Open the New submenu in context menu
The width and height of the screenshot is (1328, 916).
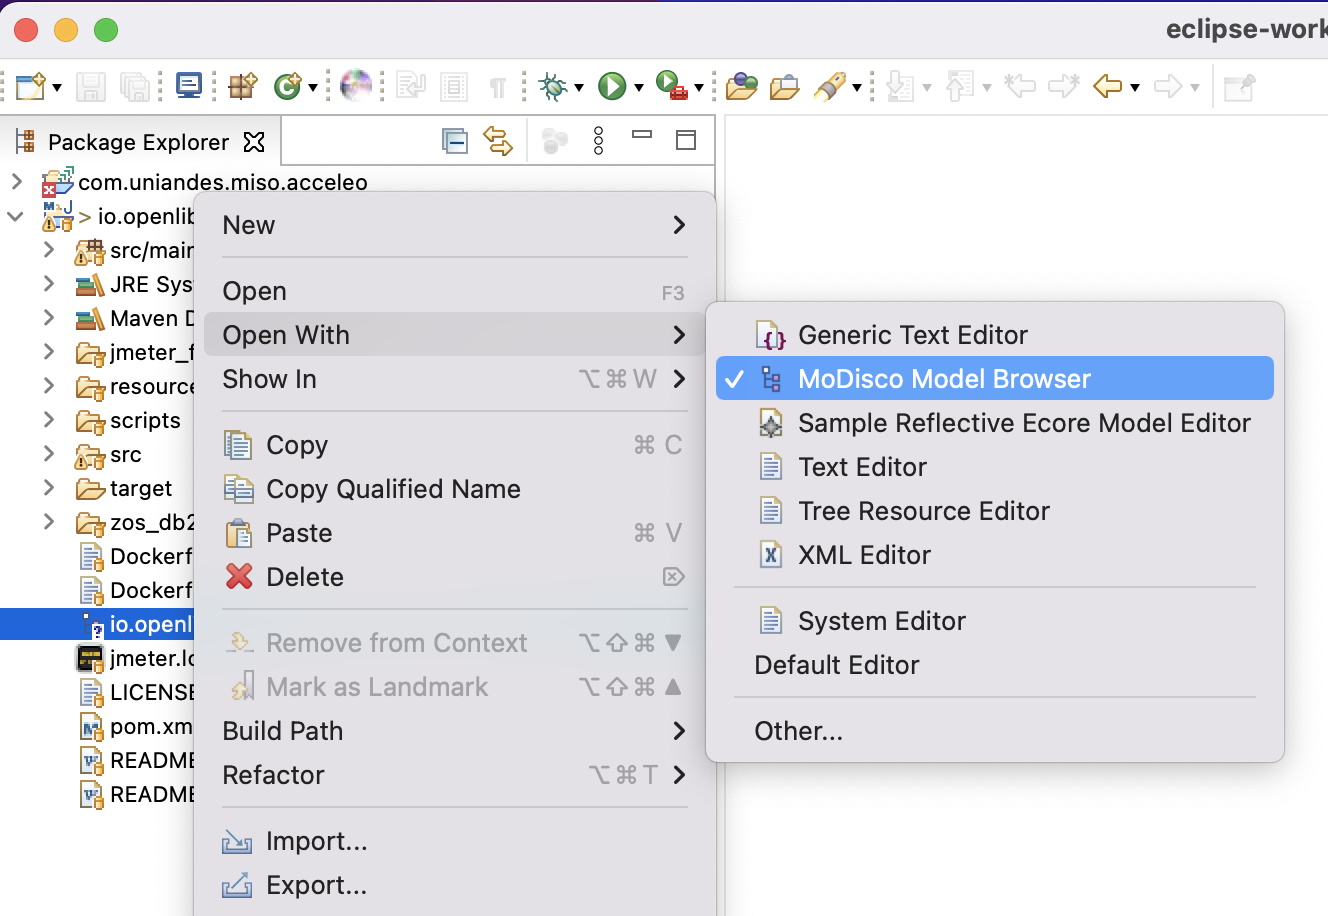454,225
